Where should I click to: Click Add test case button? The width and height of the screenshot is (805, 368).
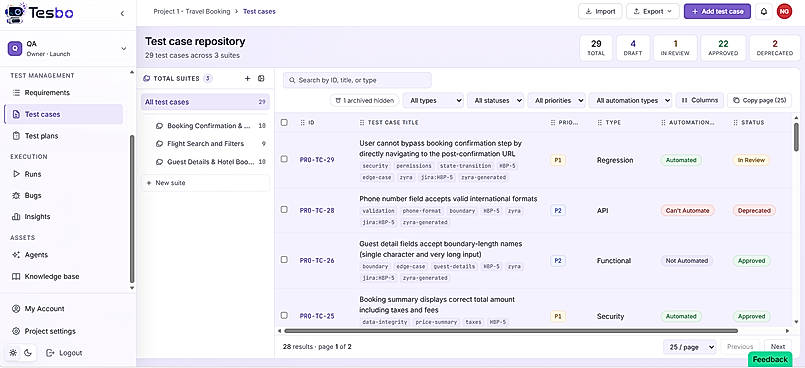point(717,11)
